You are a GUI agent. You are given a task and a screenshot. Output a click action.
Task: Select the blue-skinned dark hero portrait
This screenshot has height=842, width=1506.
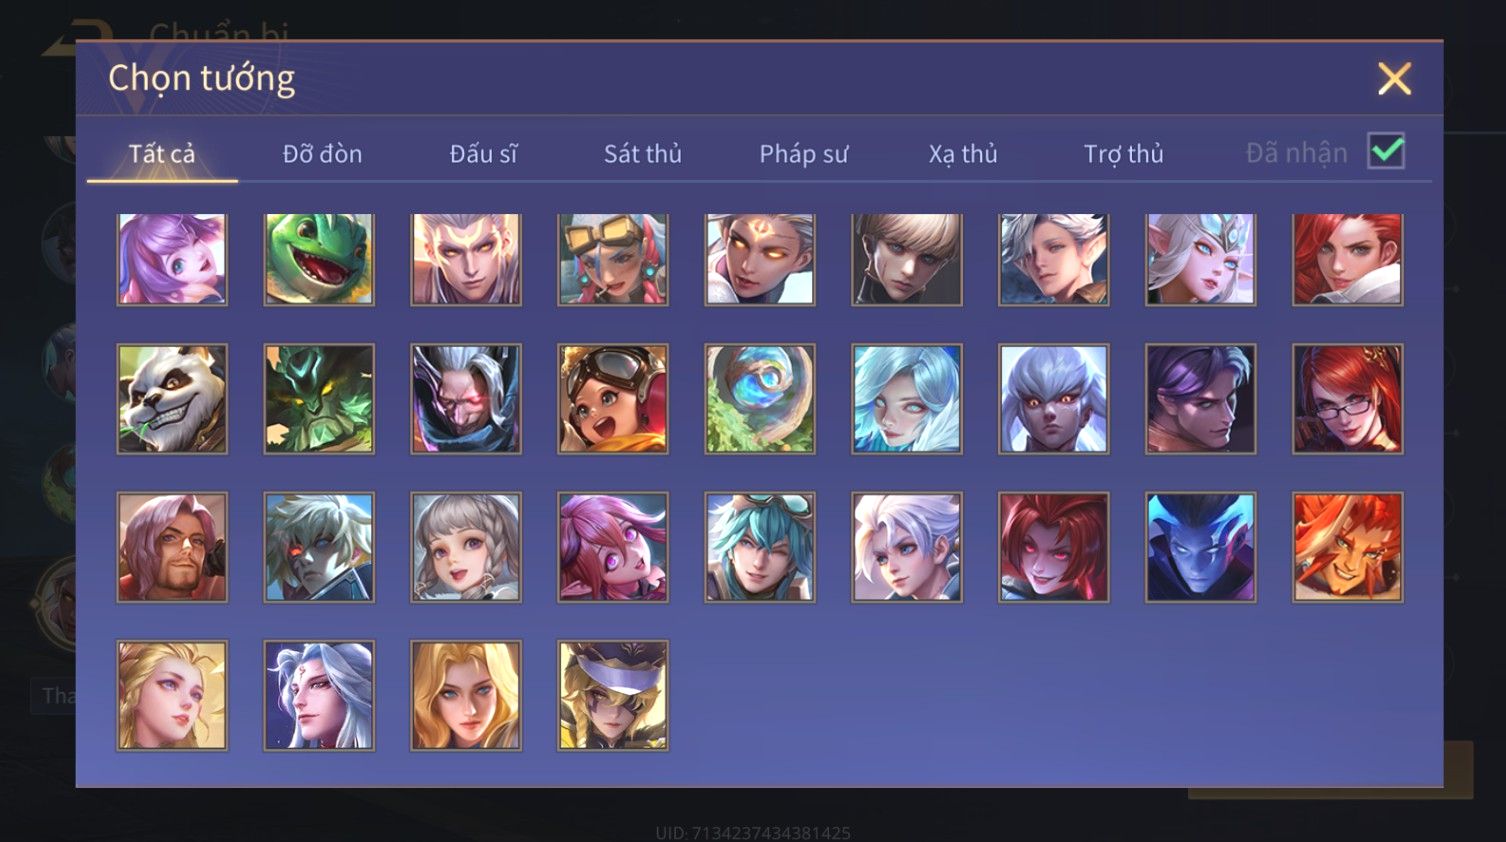click(1201, 547)
